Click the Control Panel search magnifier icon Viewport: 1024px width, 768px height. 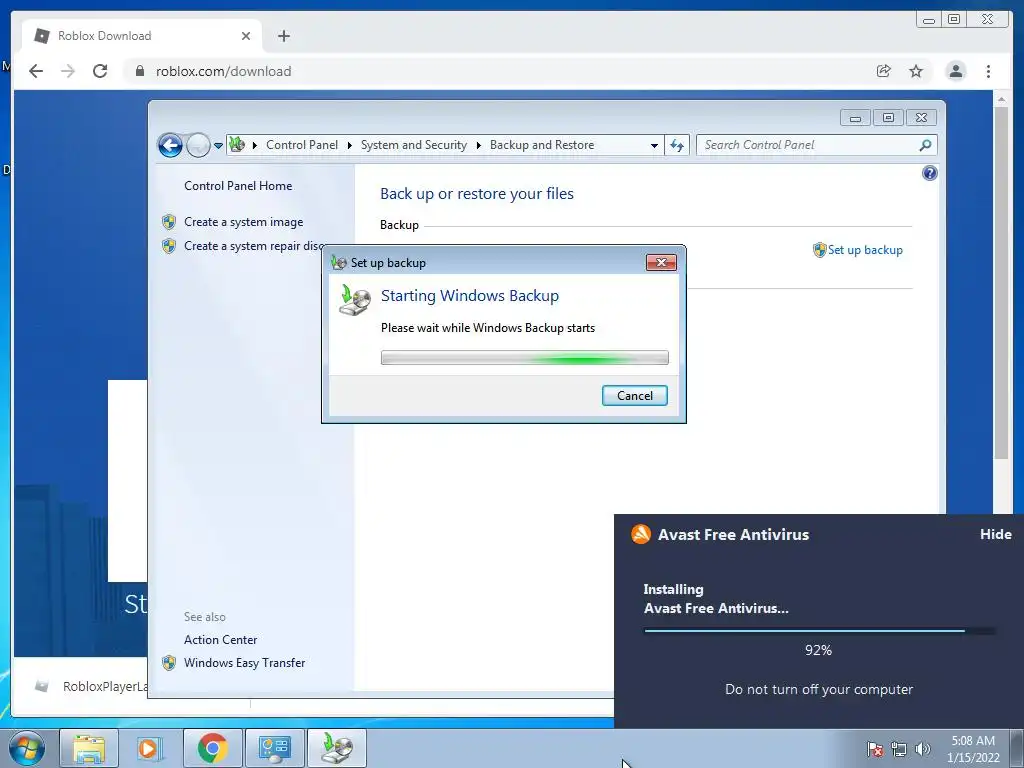click(x=925, y=145)
